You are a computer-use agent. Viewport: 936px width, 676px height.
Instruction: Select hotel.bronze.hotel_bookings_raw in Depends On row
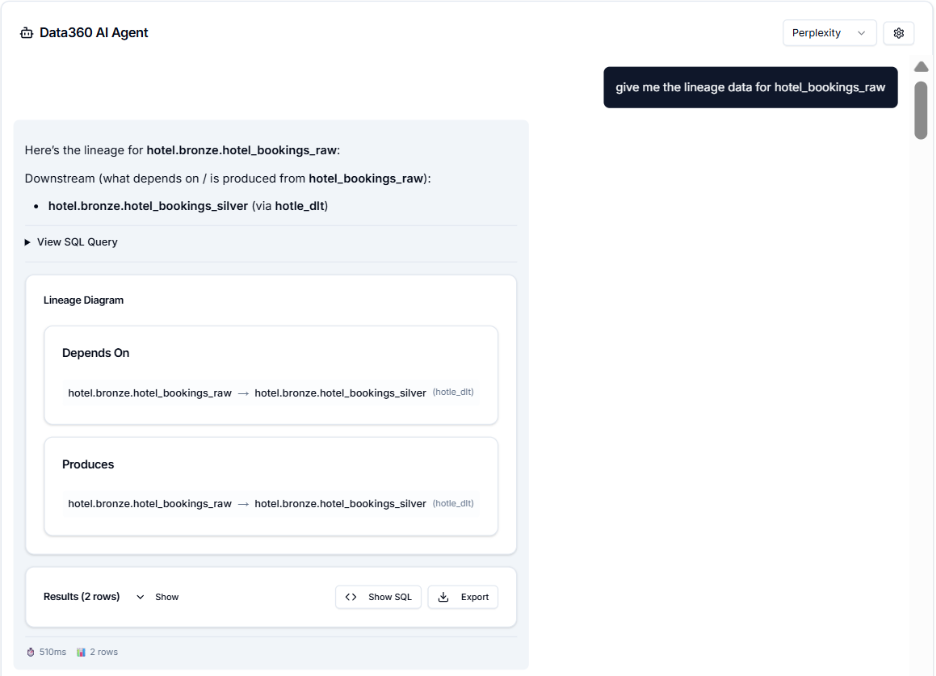148,392
